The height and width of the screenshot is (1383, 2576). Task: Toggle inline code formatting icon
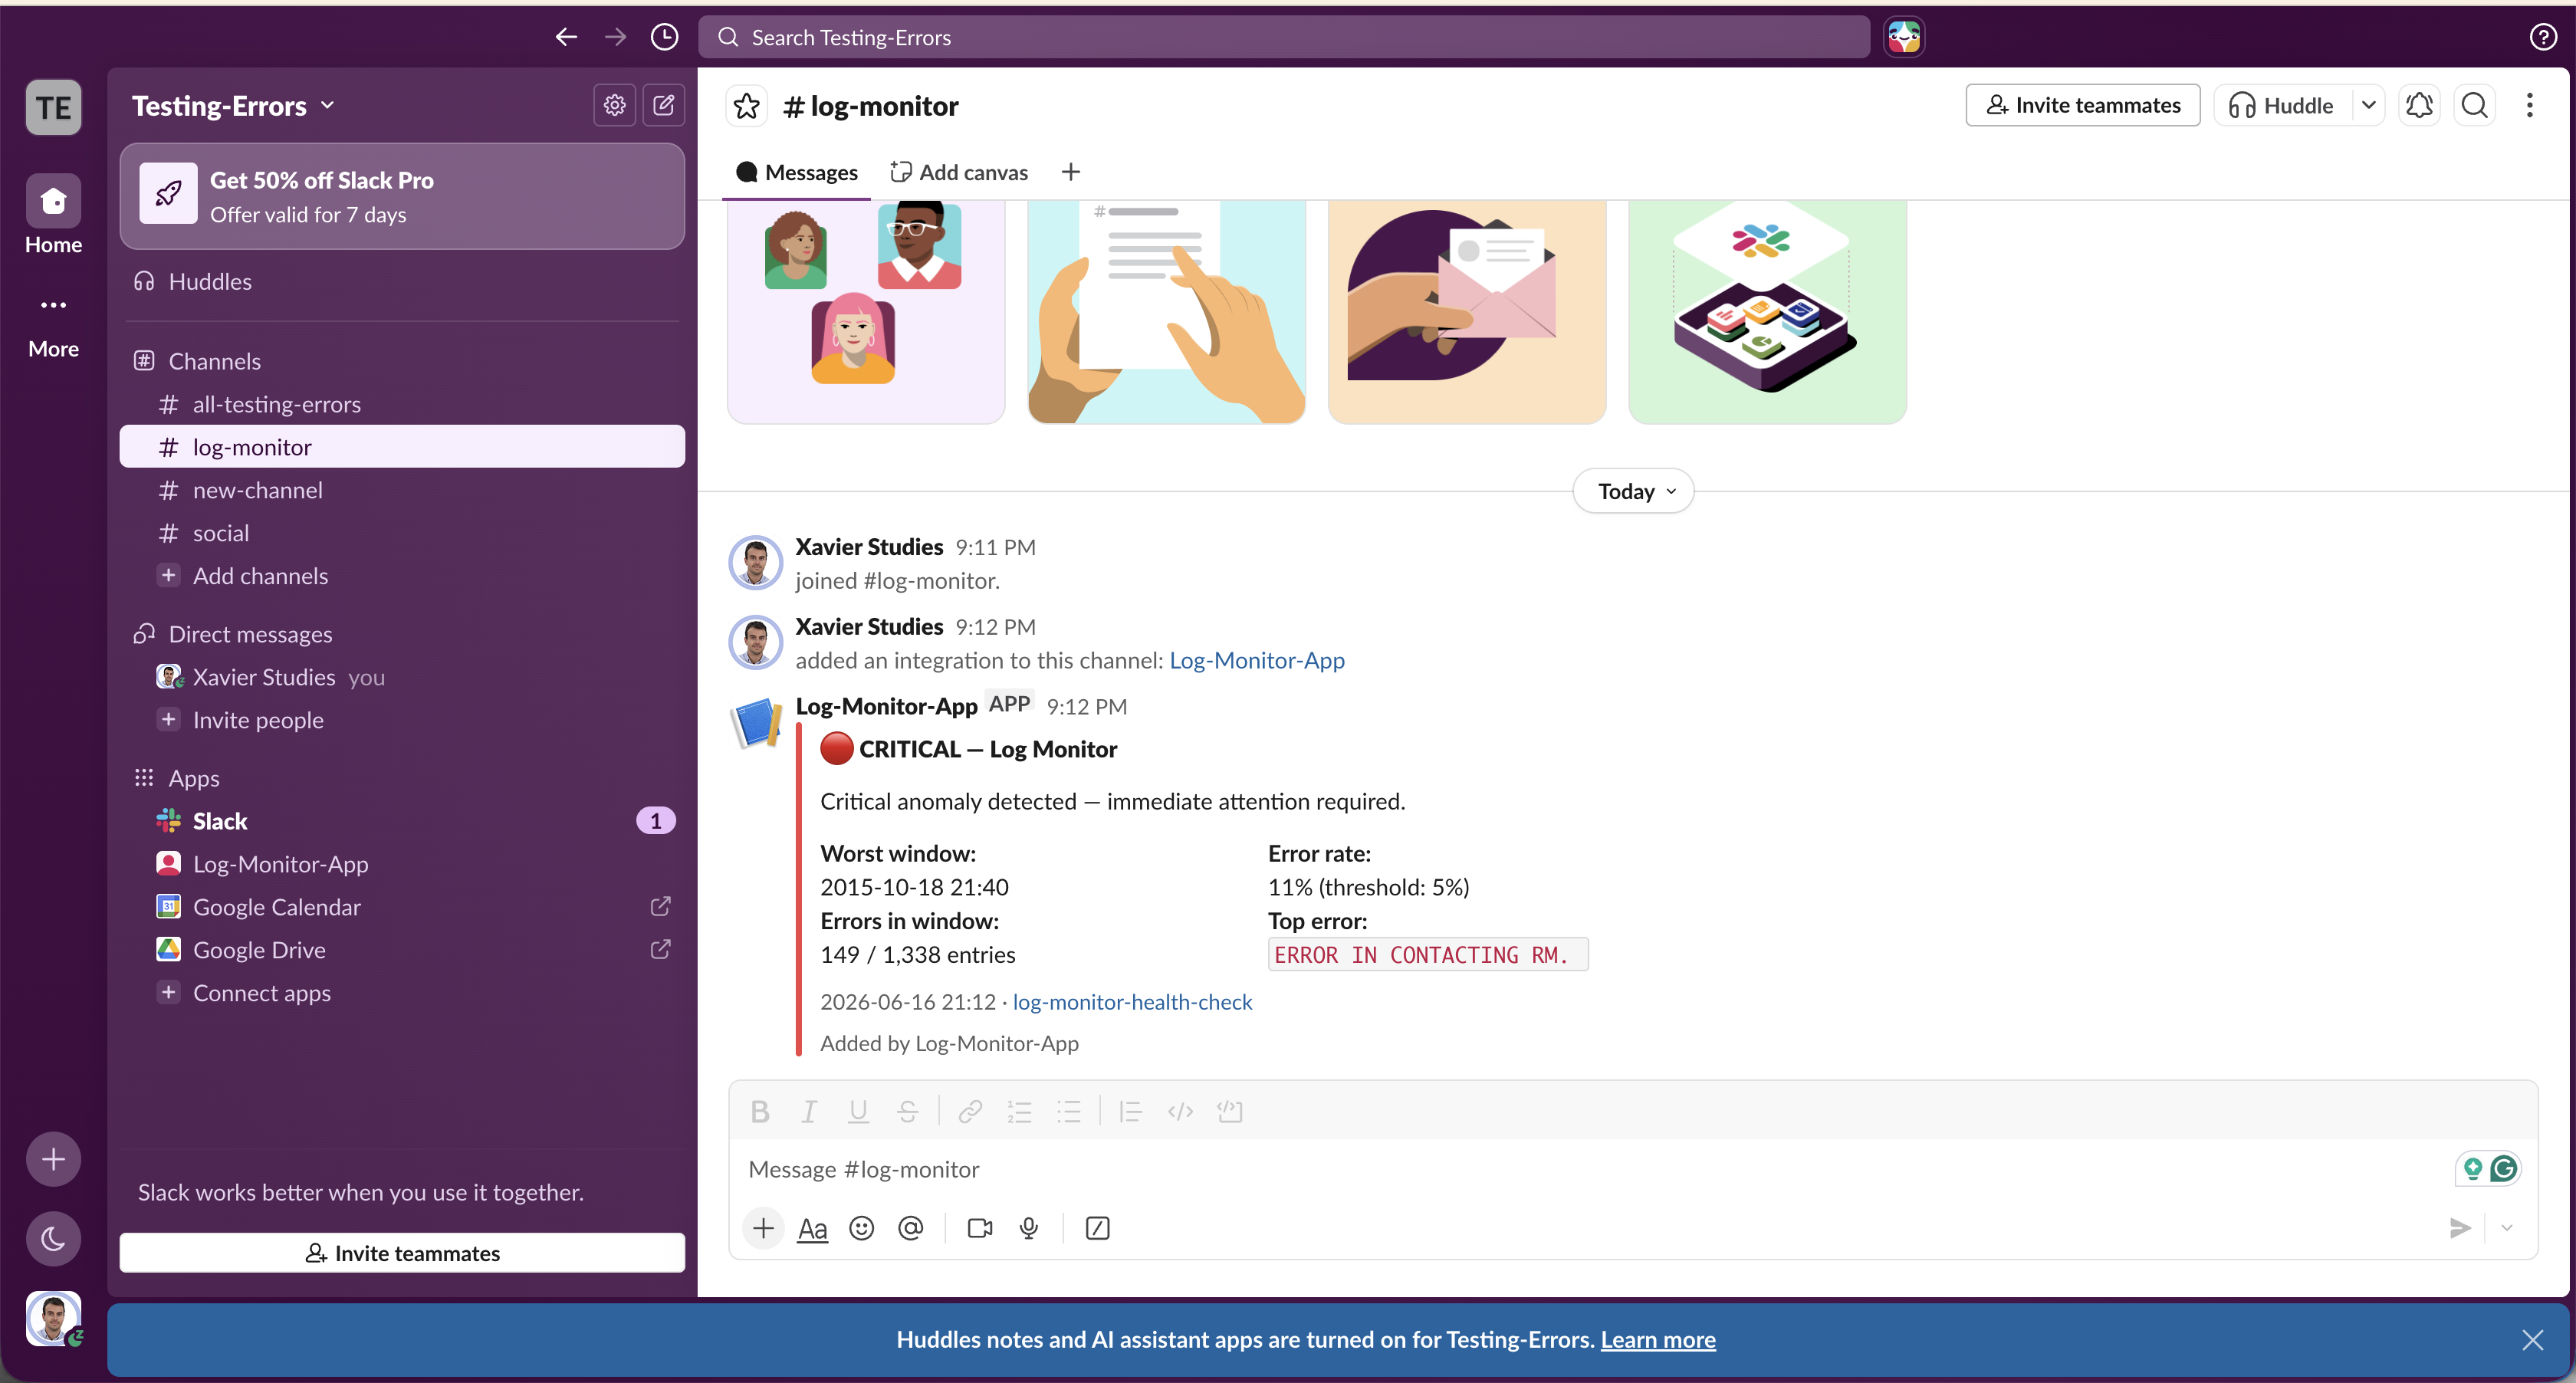(x=1180, y=1111)
